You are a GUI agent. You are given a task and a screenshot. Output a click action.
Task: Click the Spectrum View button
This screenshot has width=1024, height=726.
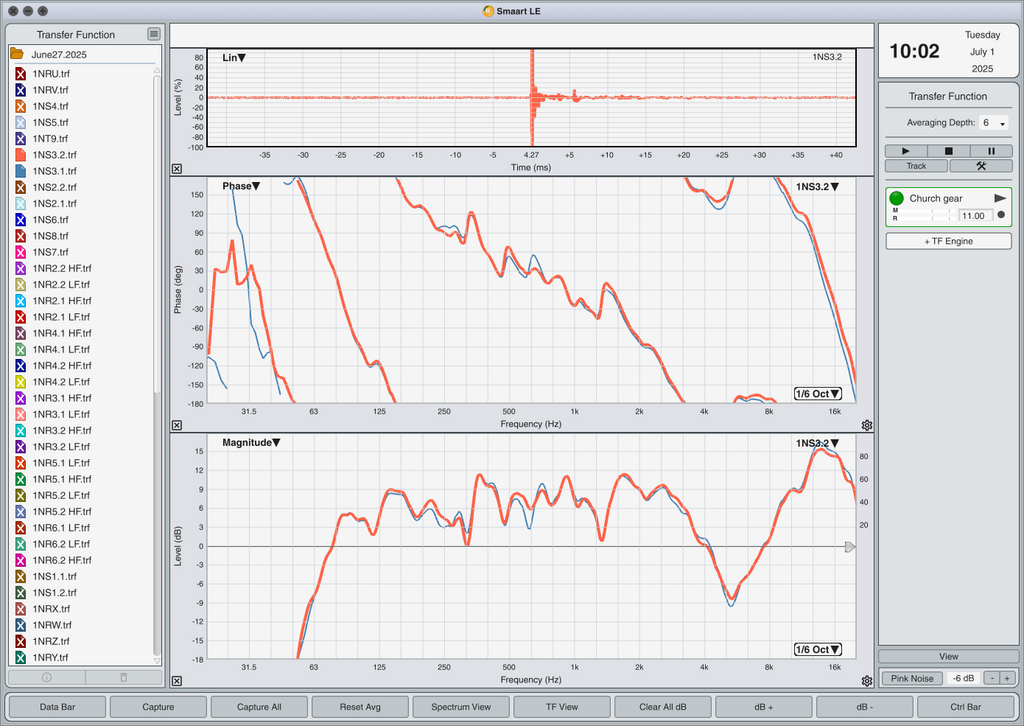(x=461, y=706)
